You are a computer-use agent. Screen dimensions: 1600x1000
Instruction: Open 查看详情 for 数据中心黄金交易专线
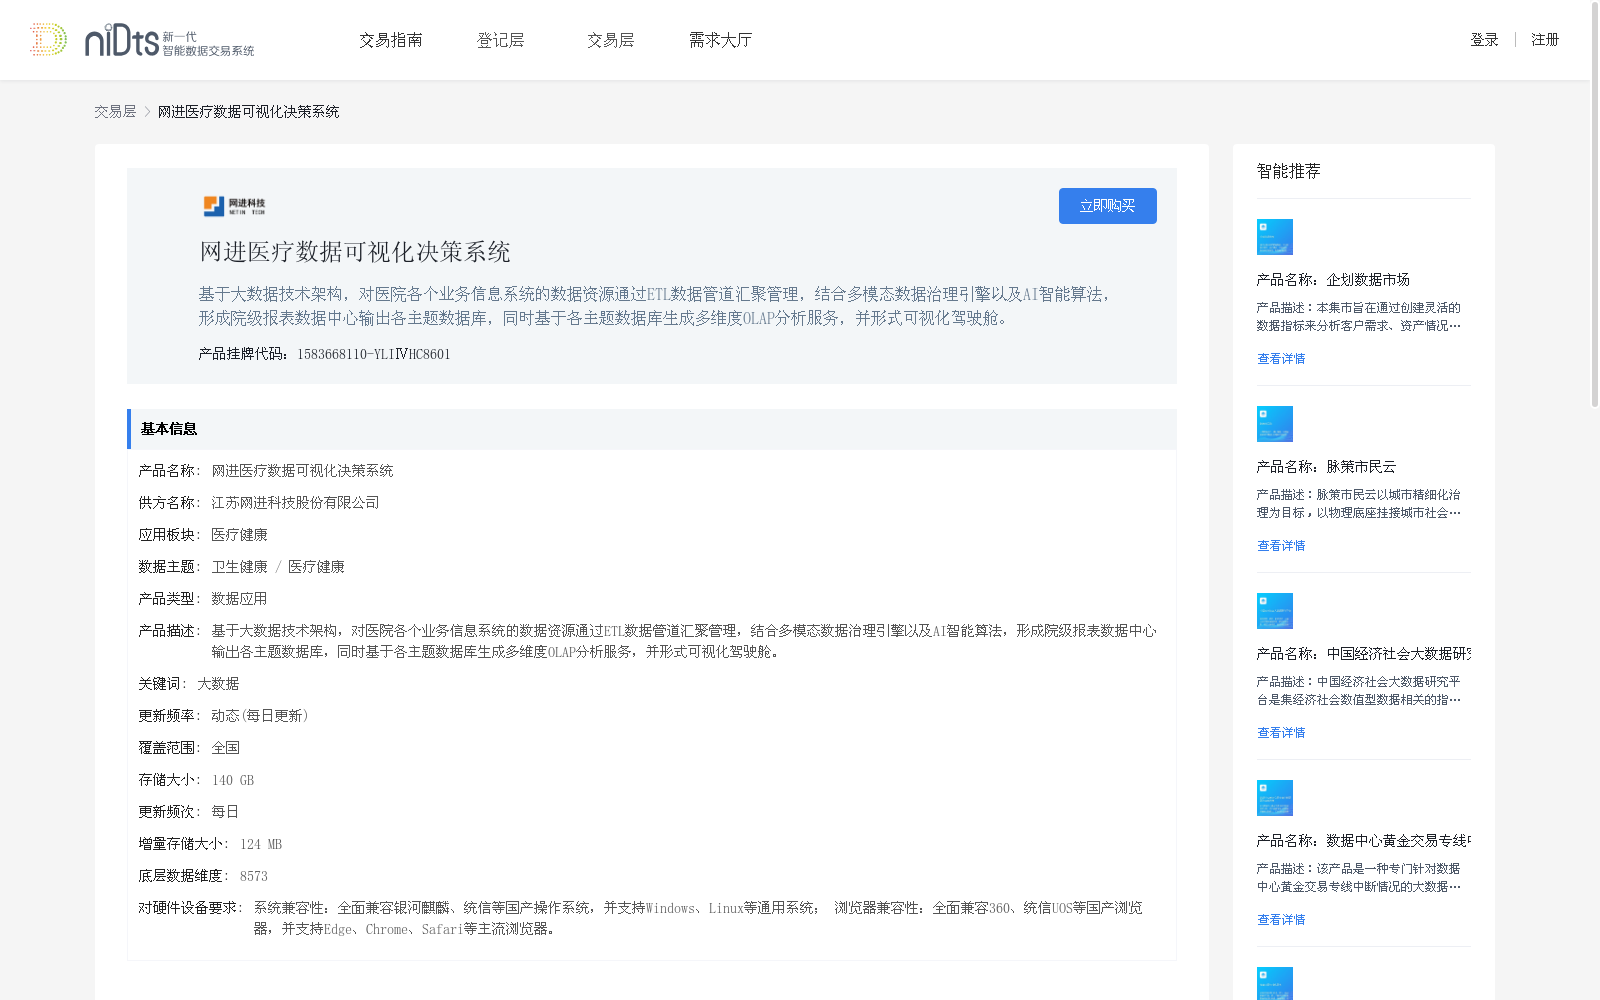(x=1281, y=920)
